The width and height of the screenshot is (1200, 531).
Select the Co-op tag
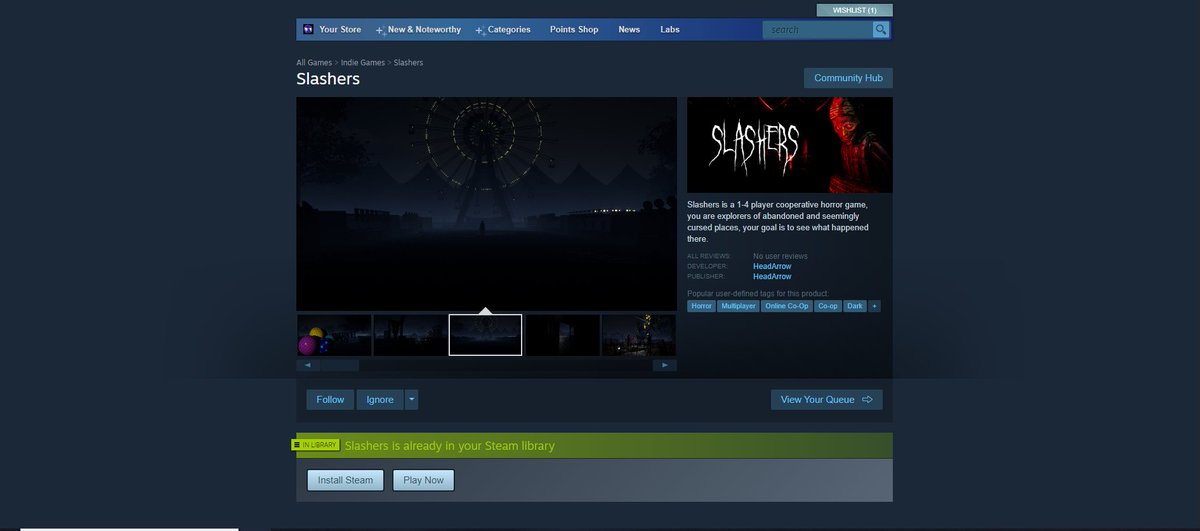(828, 306)
